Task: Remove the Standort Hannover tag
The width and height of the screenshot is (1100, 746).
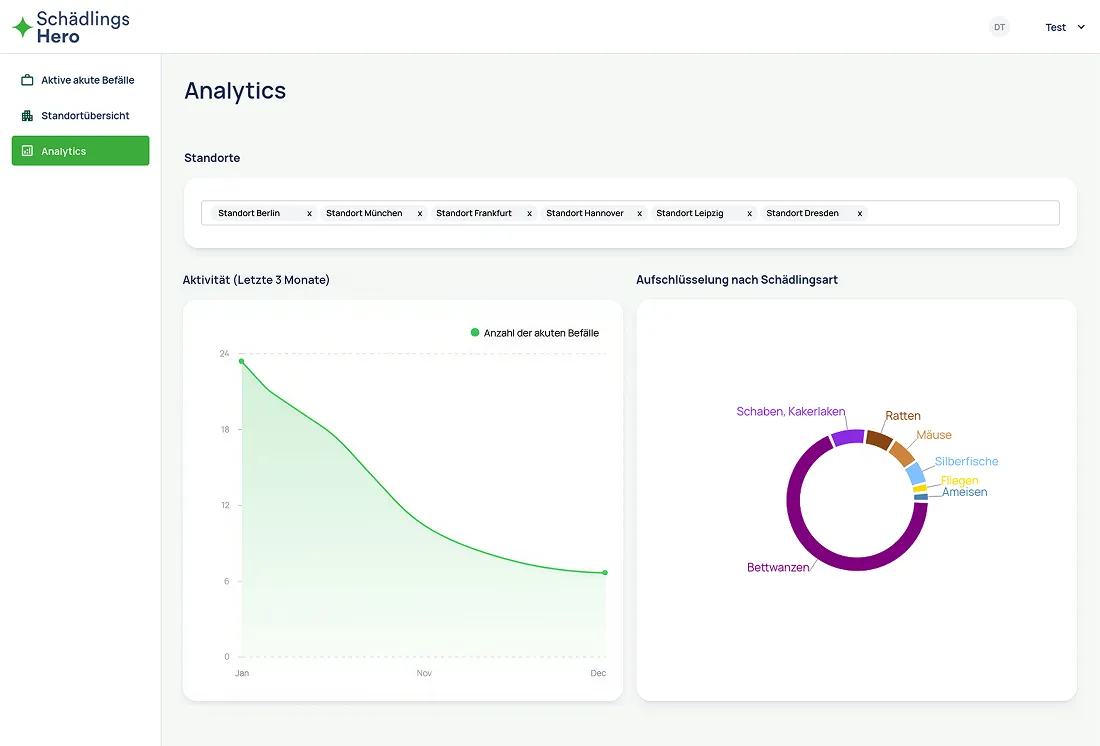Action: coord(640,213)
